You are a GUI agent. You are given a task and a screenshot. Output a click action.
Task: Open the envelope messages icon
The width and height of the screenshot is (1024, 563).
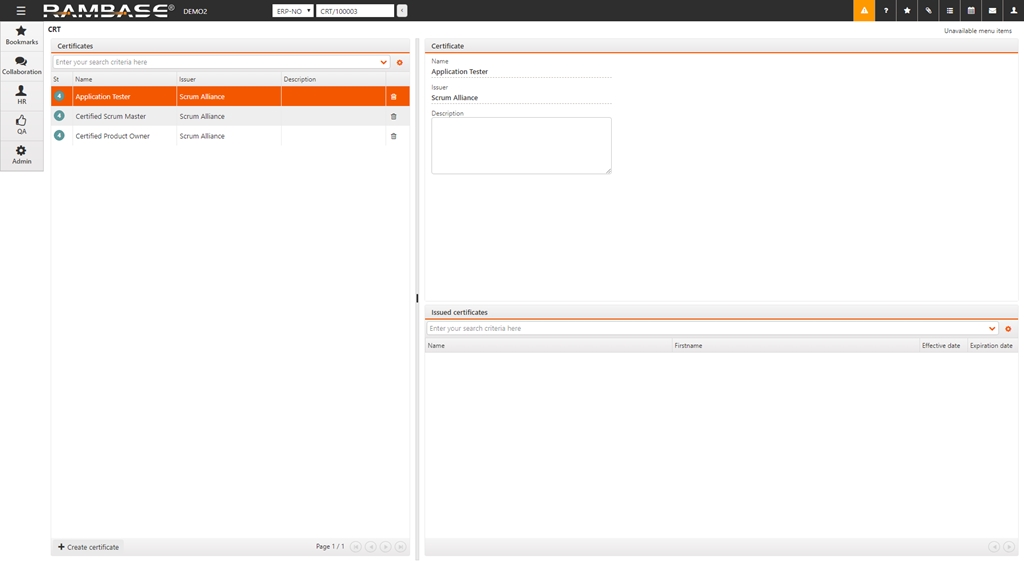pyautogui.click(x=992, y=11)
